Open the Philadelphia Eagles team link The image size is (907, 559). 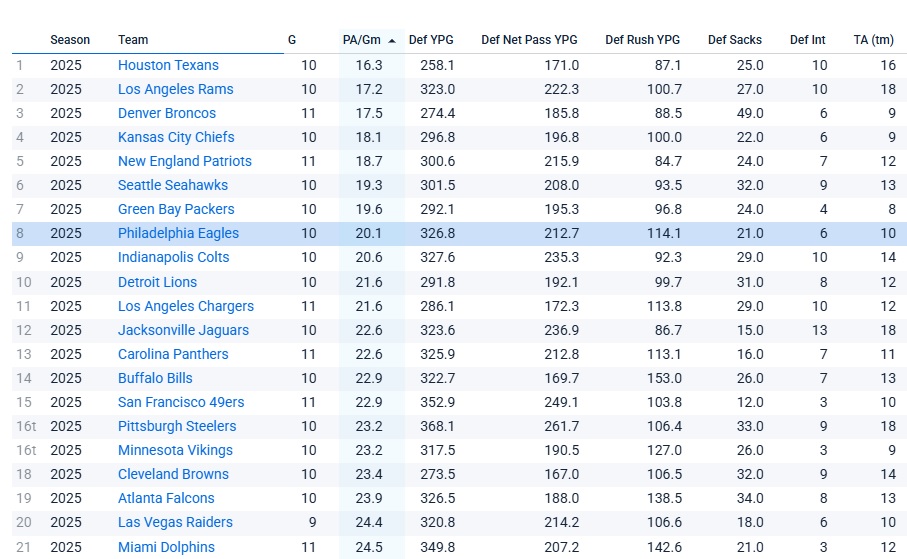pyautogui.click(x=178, y=233)
